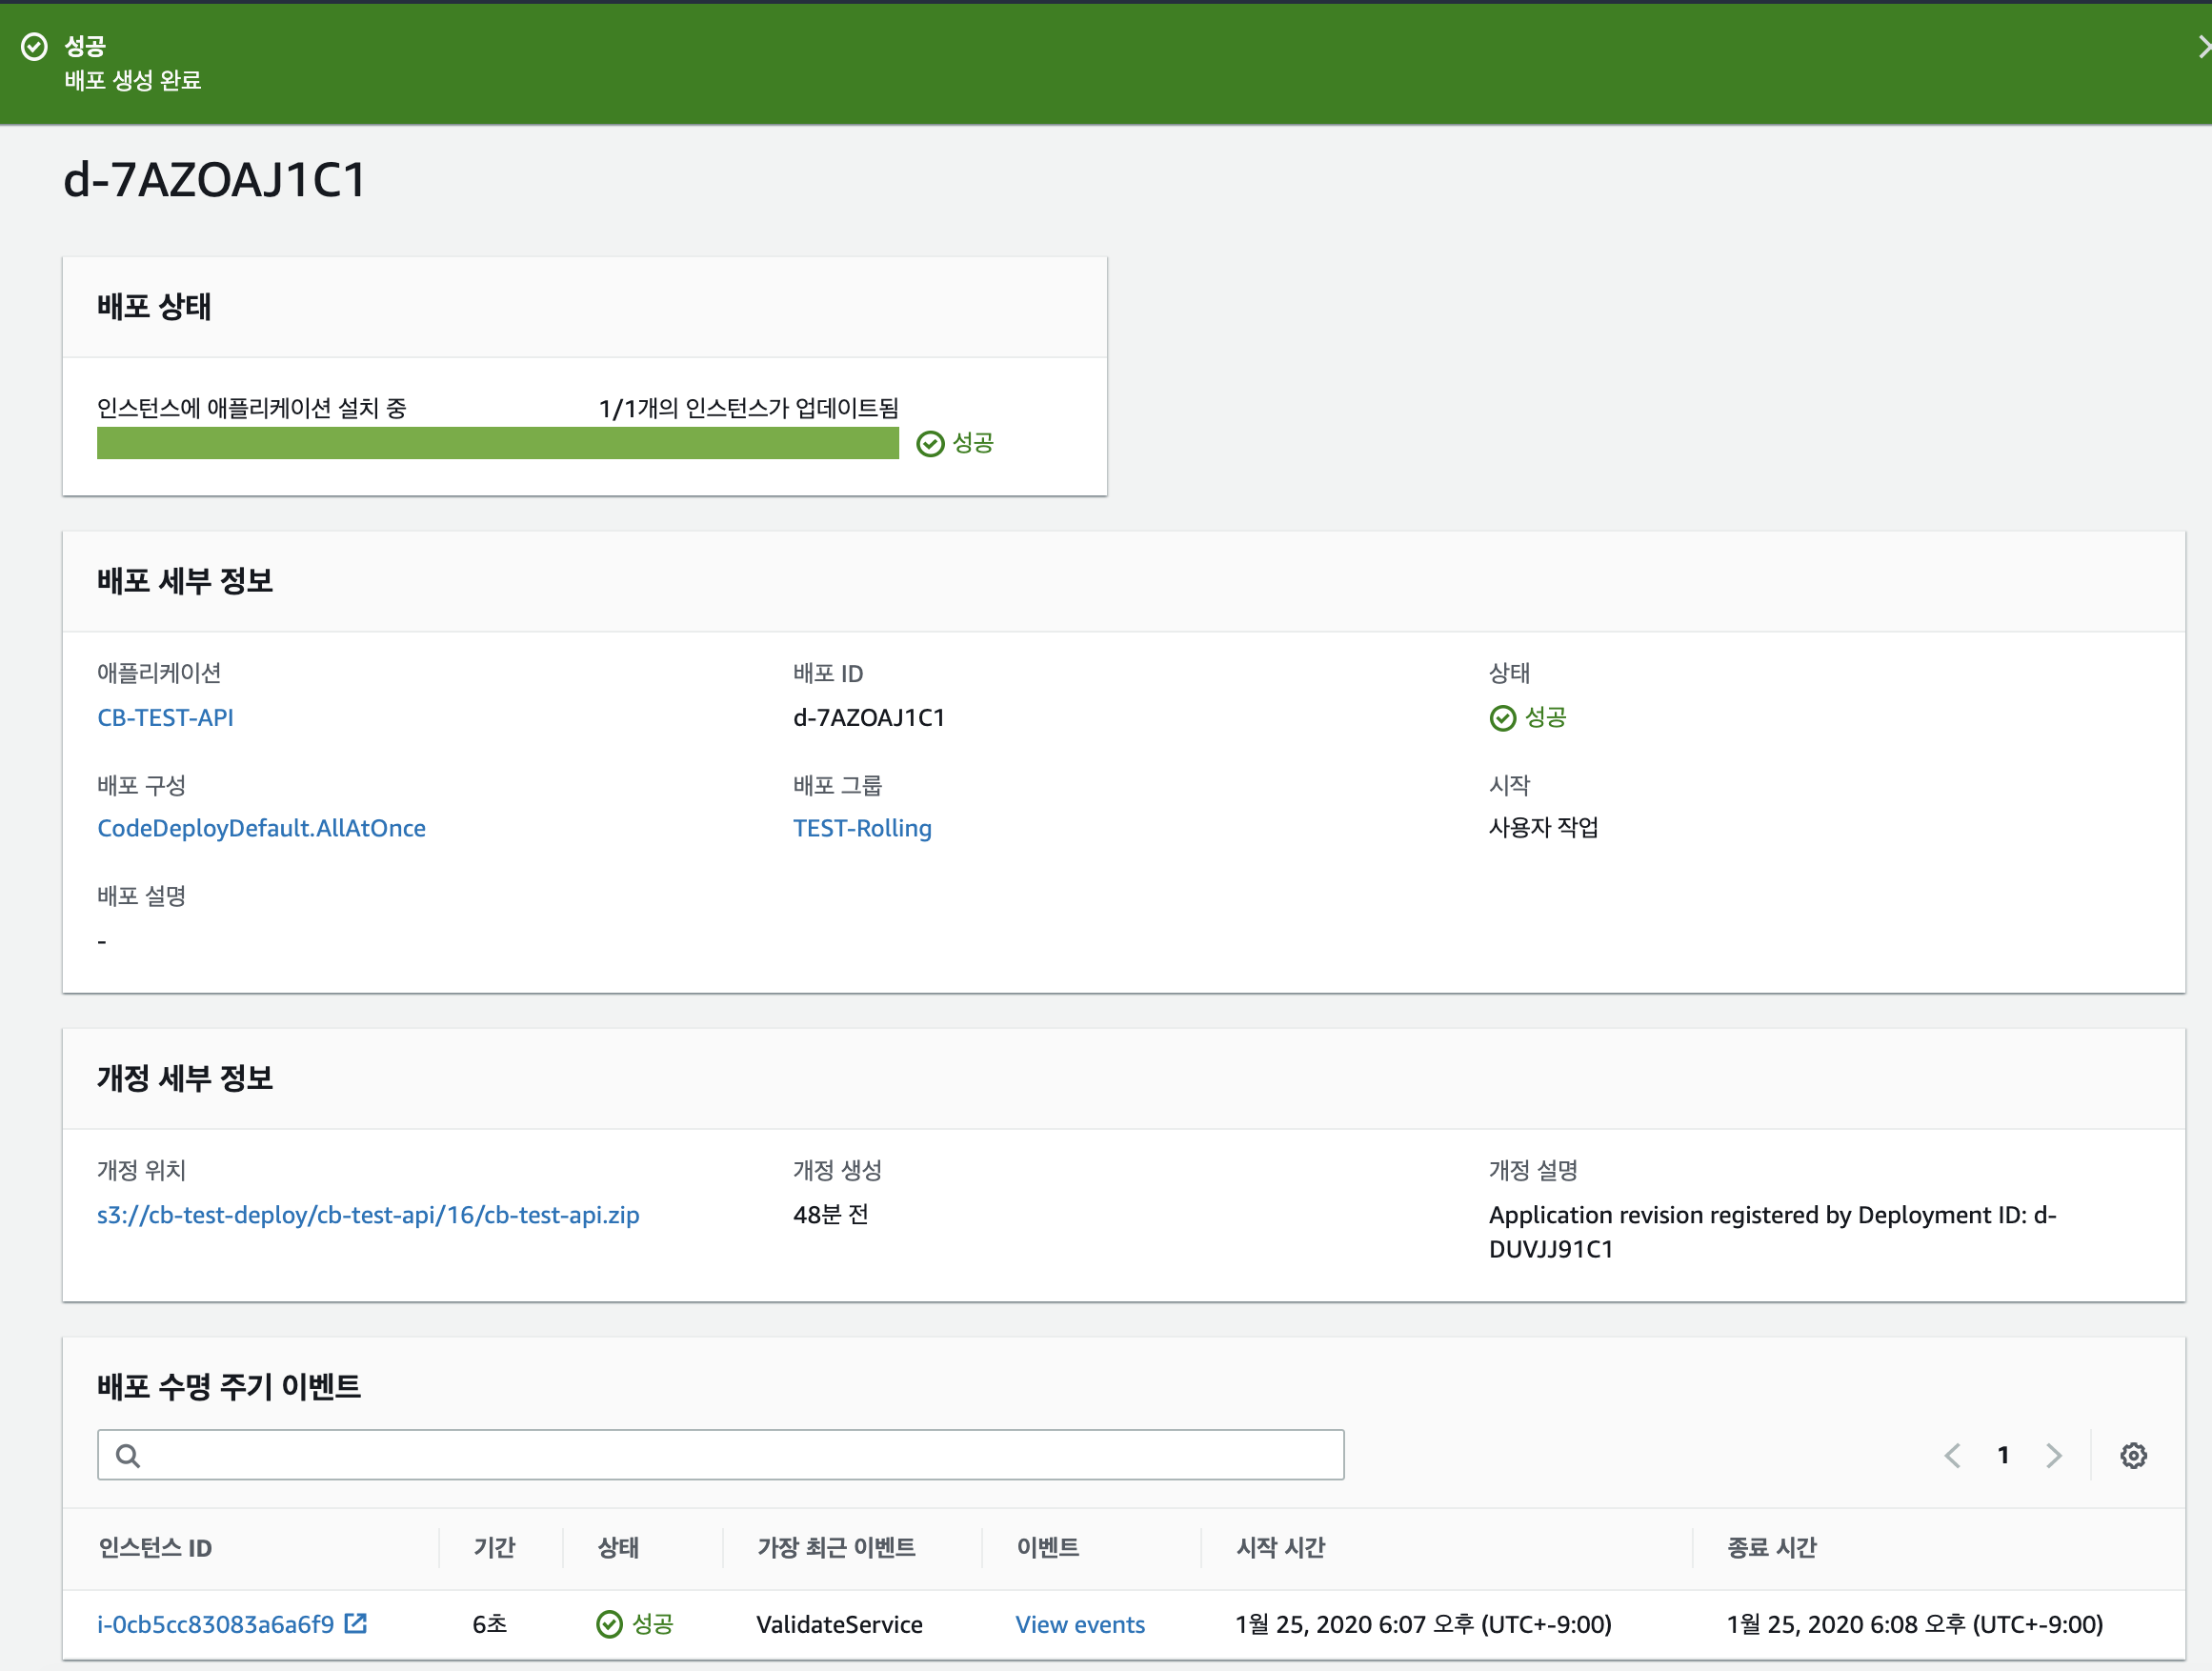The width and height of the screenshot is (2212, 1671).
Task: Click the success checkmark icon in banner
Action: 35,47
